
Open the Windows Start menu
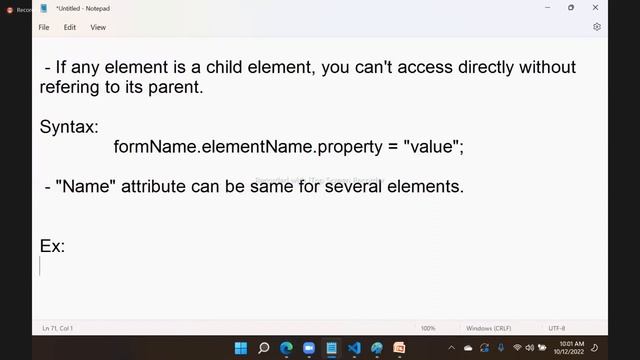pyautogui.click(x=241, y=348)
